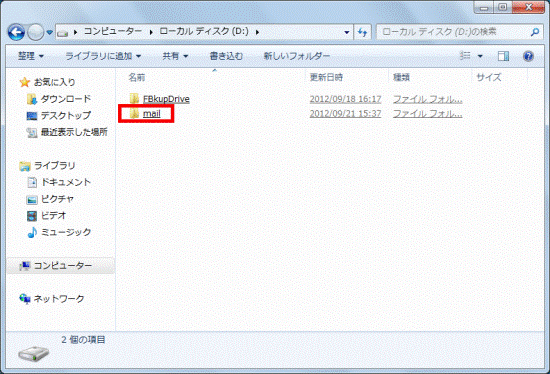Screen dimensions: 550x374
Task: Change view with the view icon
Action: coord(465,56)
